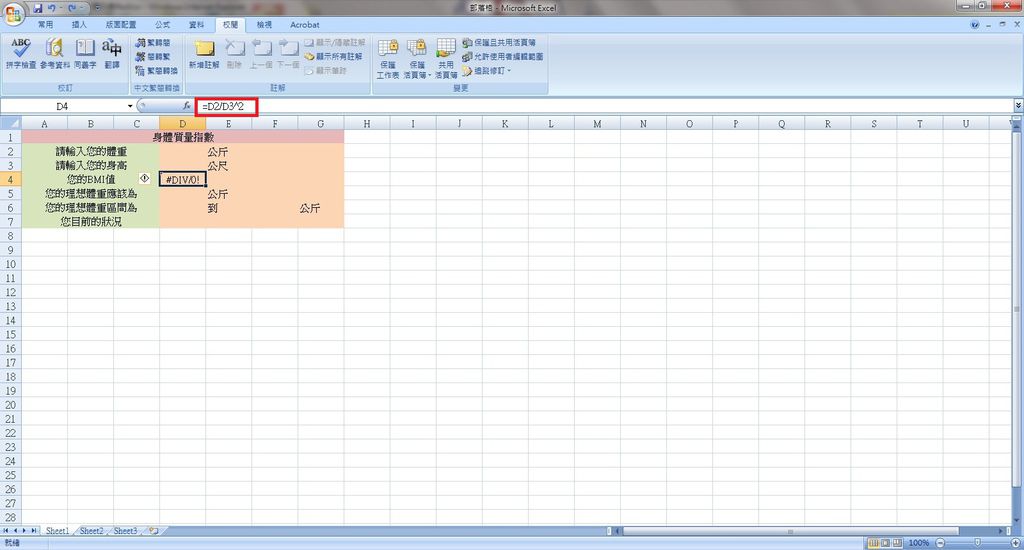Viewport: 1024px width, 550px height.
Task: Click 保護且共用活頁簿
Action: (x=499, y=42)
